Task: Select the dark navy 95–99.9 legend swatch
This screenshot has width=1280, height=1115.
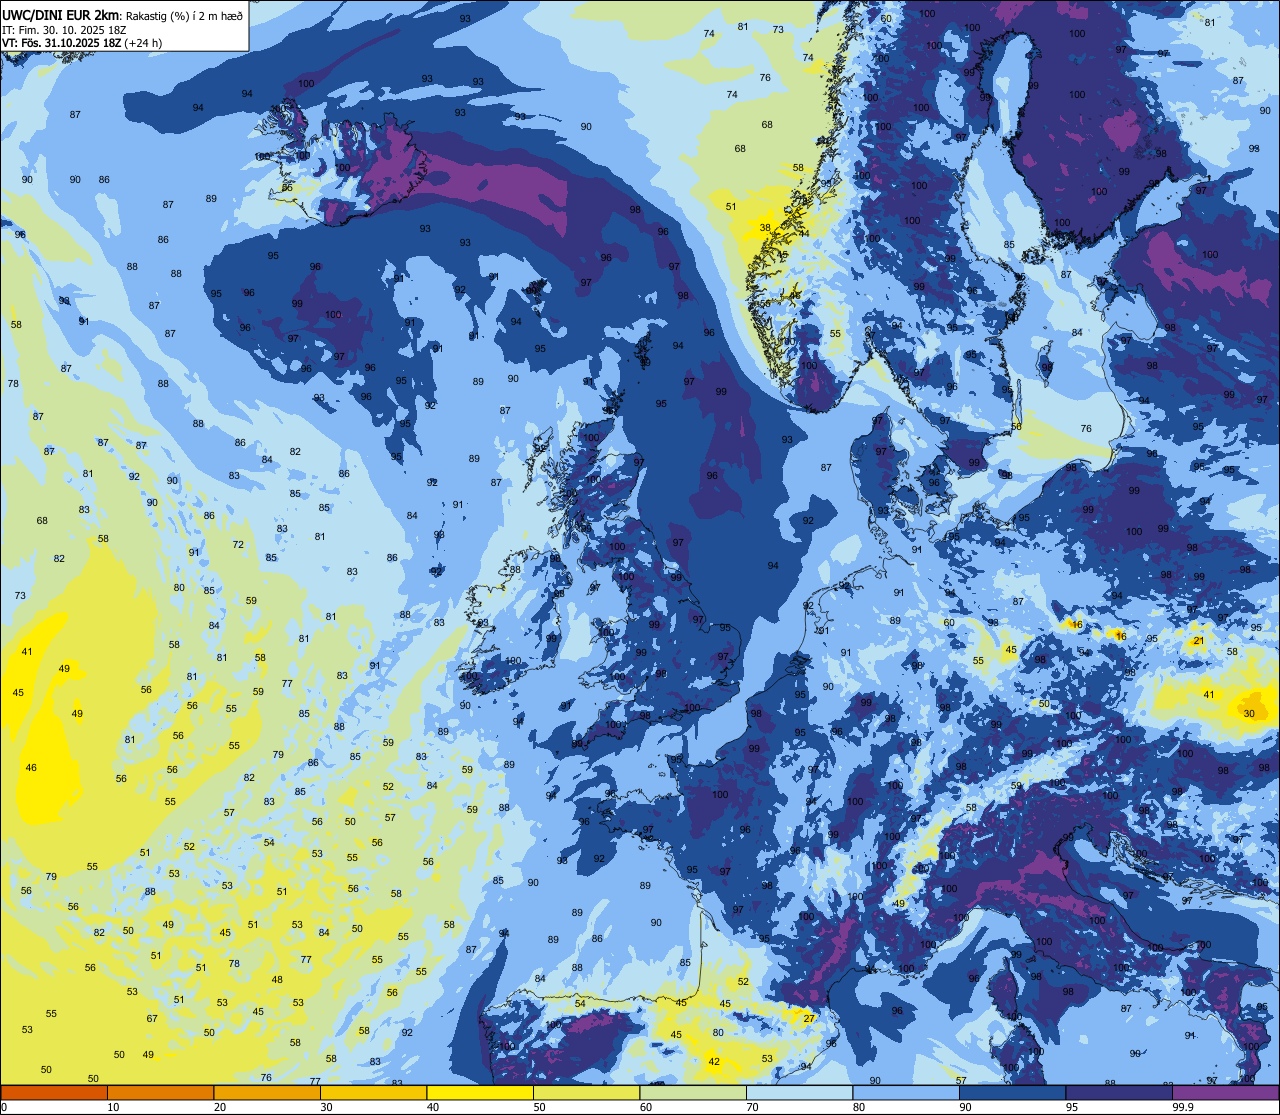Action: coord(1119,1092)
